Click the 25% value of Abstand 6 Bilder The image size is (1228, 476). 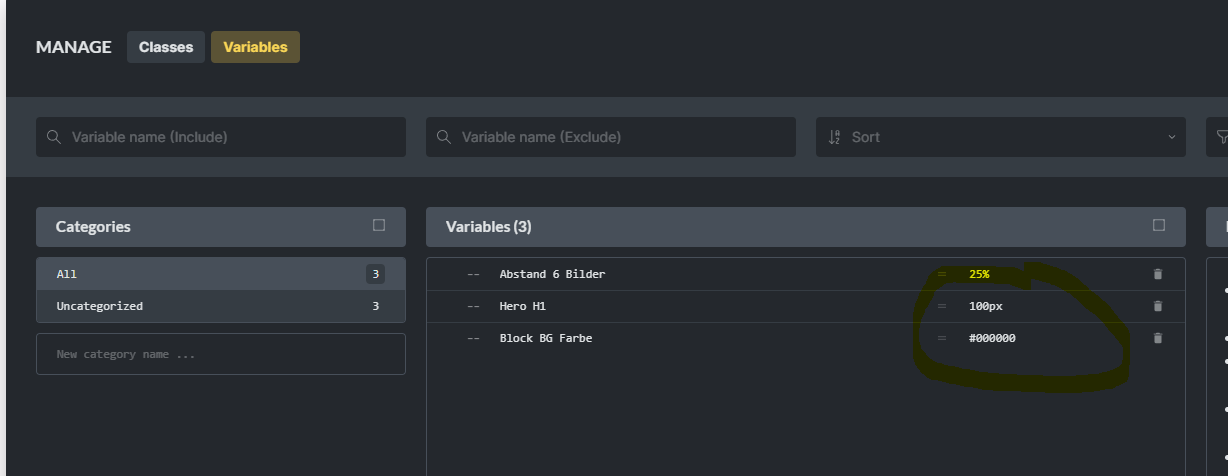tap(979, 274)
